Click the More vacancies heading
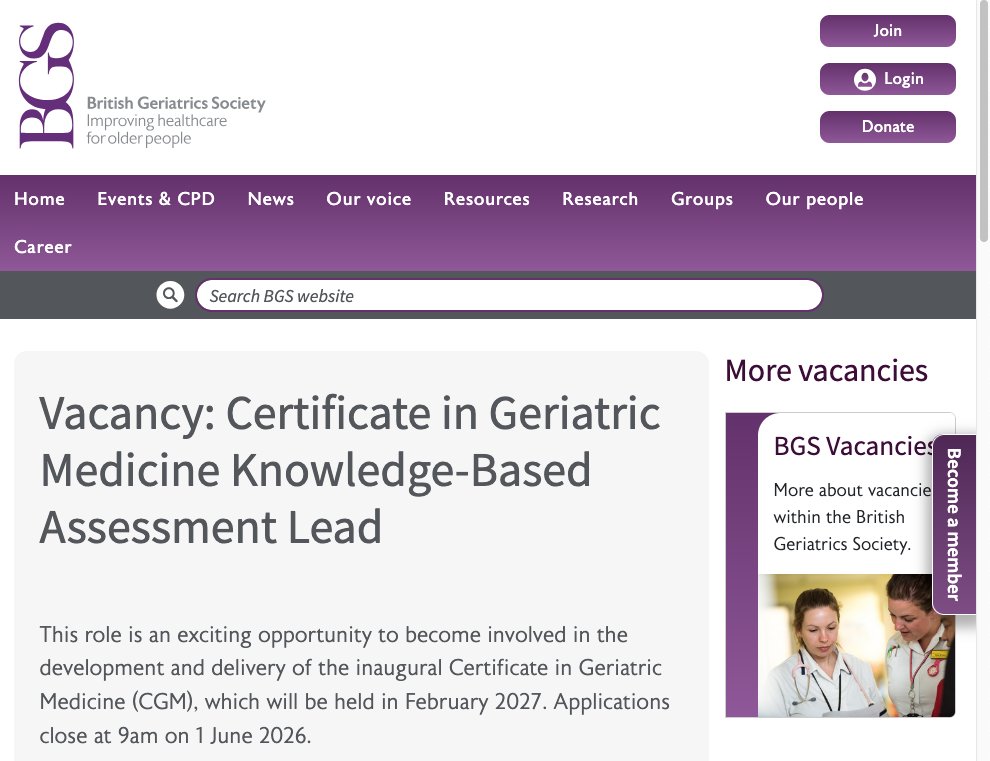The image size is (990, 761). [x=826, y=371]
